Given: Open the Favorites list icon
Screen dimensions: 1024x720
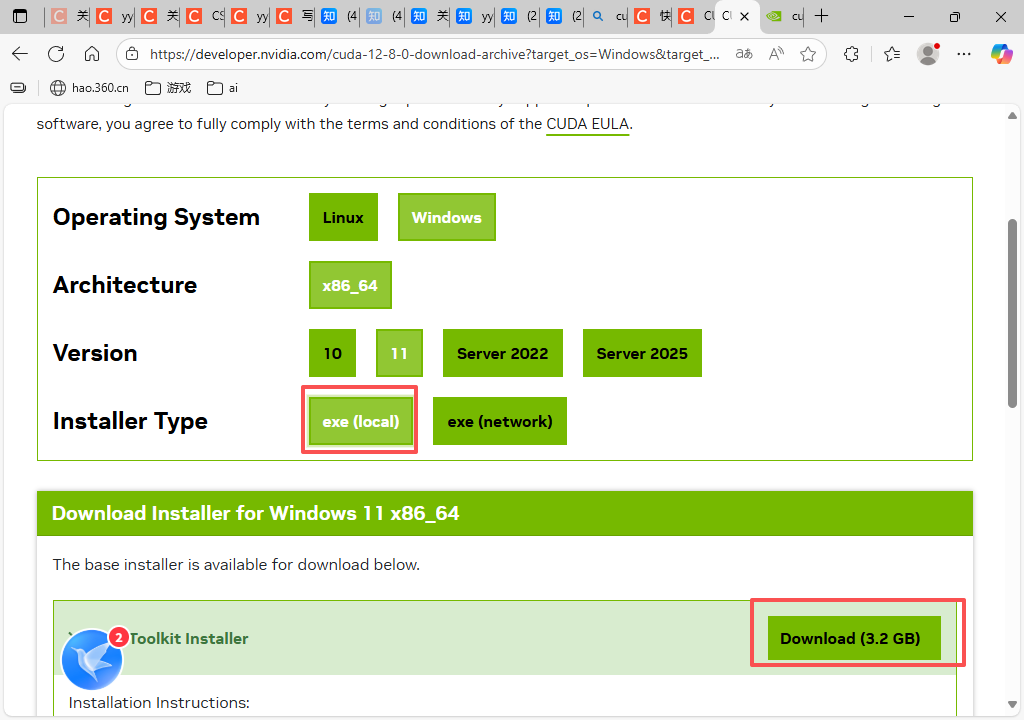Looking at the screenshot, I should [x=892, y=54].
